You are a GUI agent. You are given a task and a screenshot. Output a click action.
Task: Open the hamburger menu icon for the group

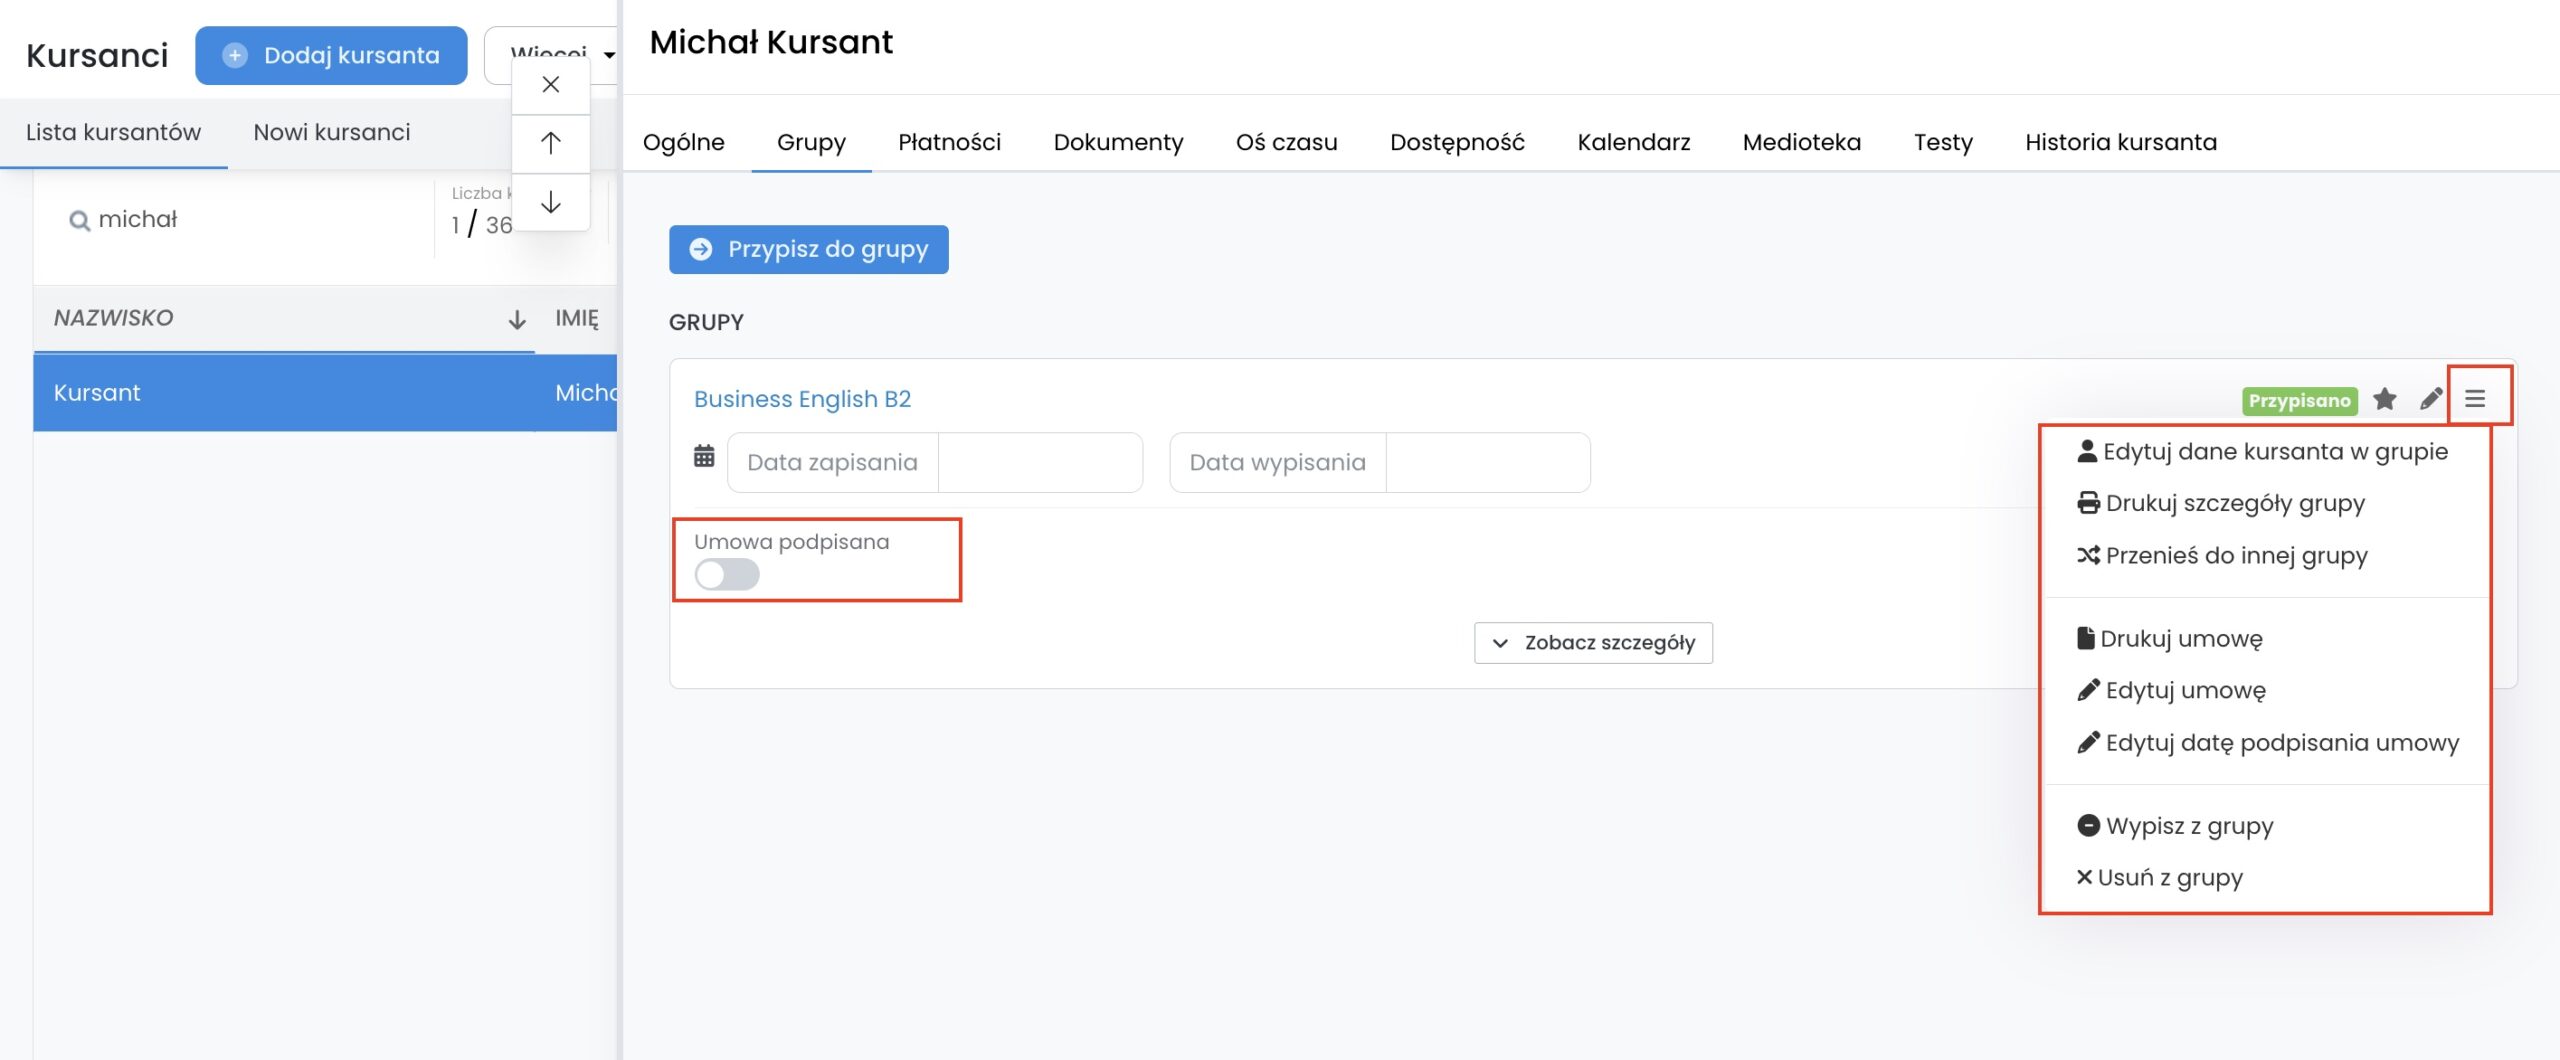coord(2475,399)
